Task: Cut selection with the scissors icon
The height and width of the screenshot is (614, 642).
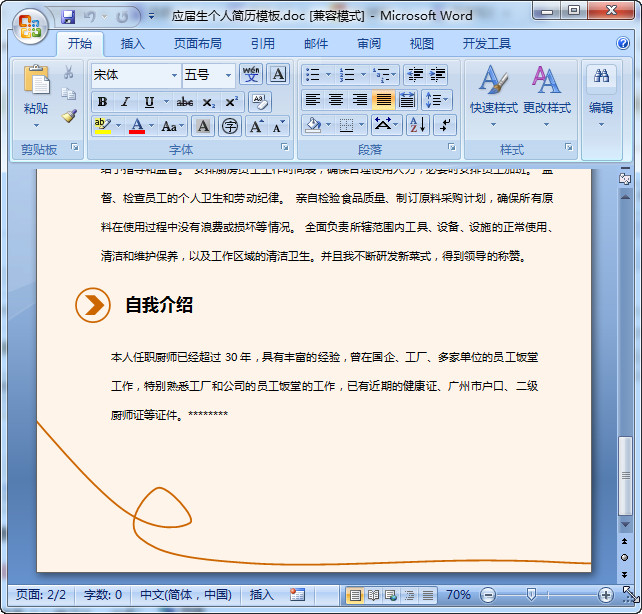Action: (68, 72)
